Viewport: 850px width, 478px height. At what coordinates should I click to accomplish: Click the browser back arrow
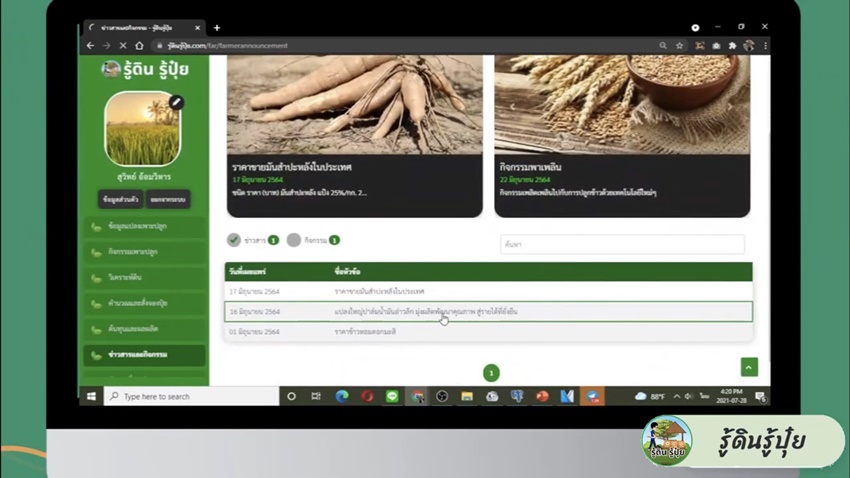91,46
